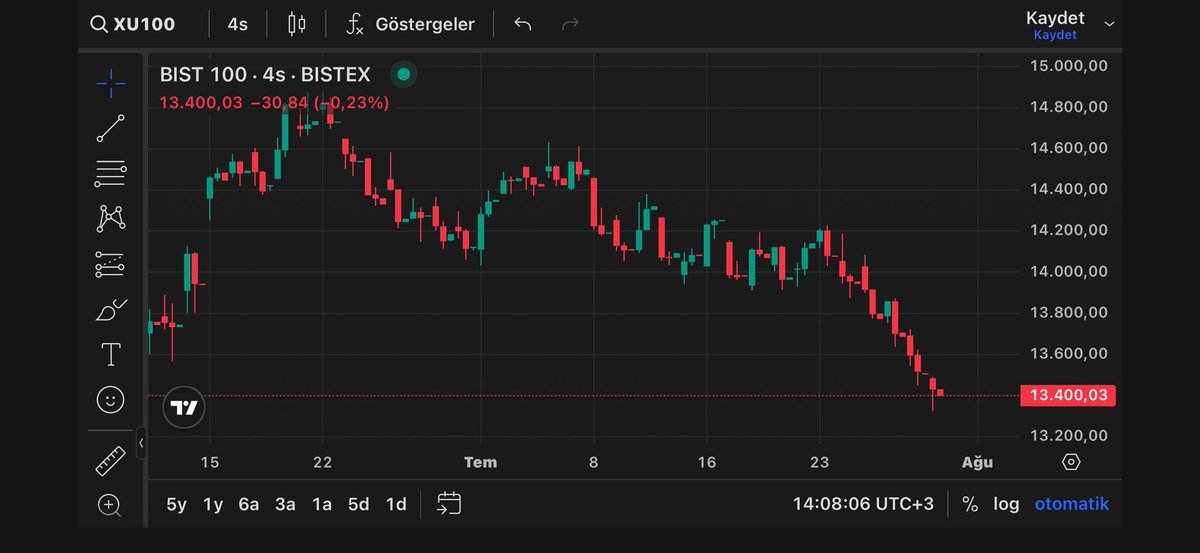This screenshot has height=553, width=1200.
Task: Click the -30,84 (-0,23%) price change text
Action: point(320,102)
